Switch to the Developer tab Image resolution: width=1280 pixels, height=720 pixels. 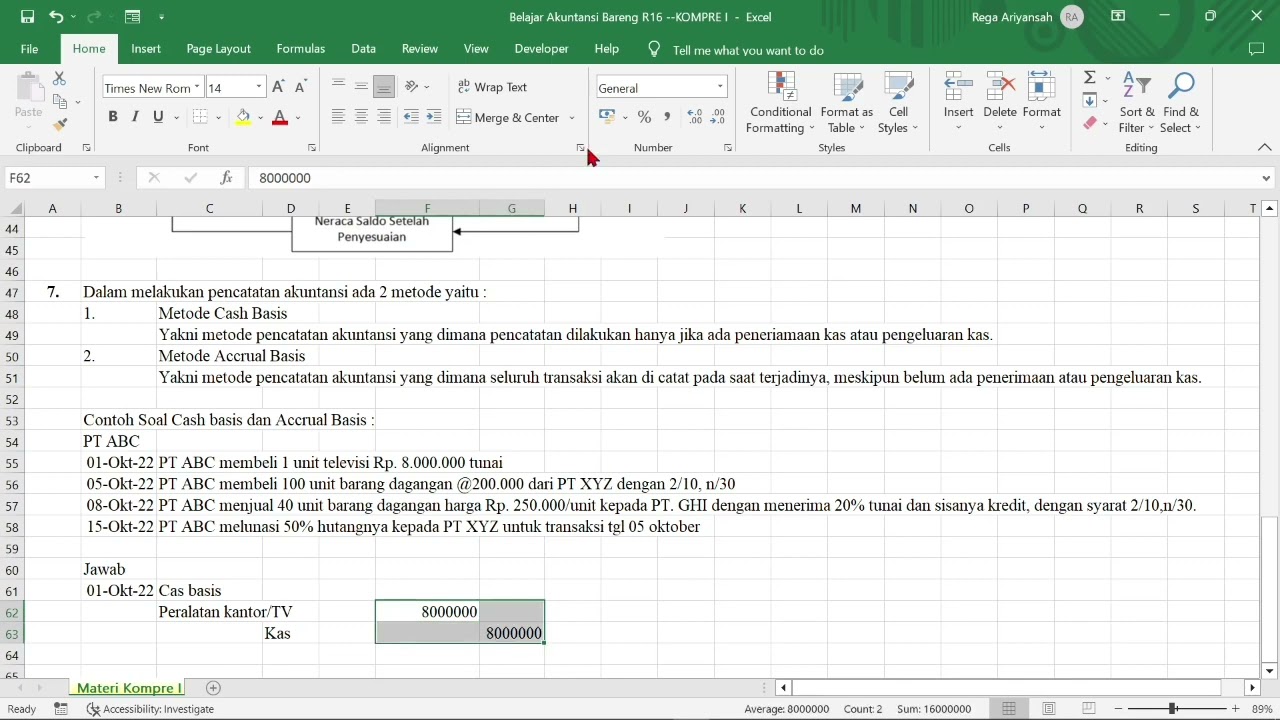[x=542, y=49]
